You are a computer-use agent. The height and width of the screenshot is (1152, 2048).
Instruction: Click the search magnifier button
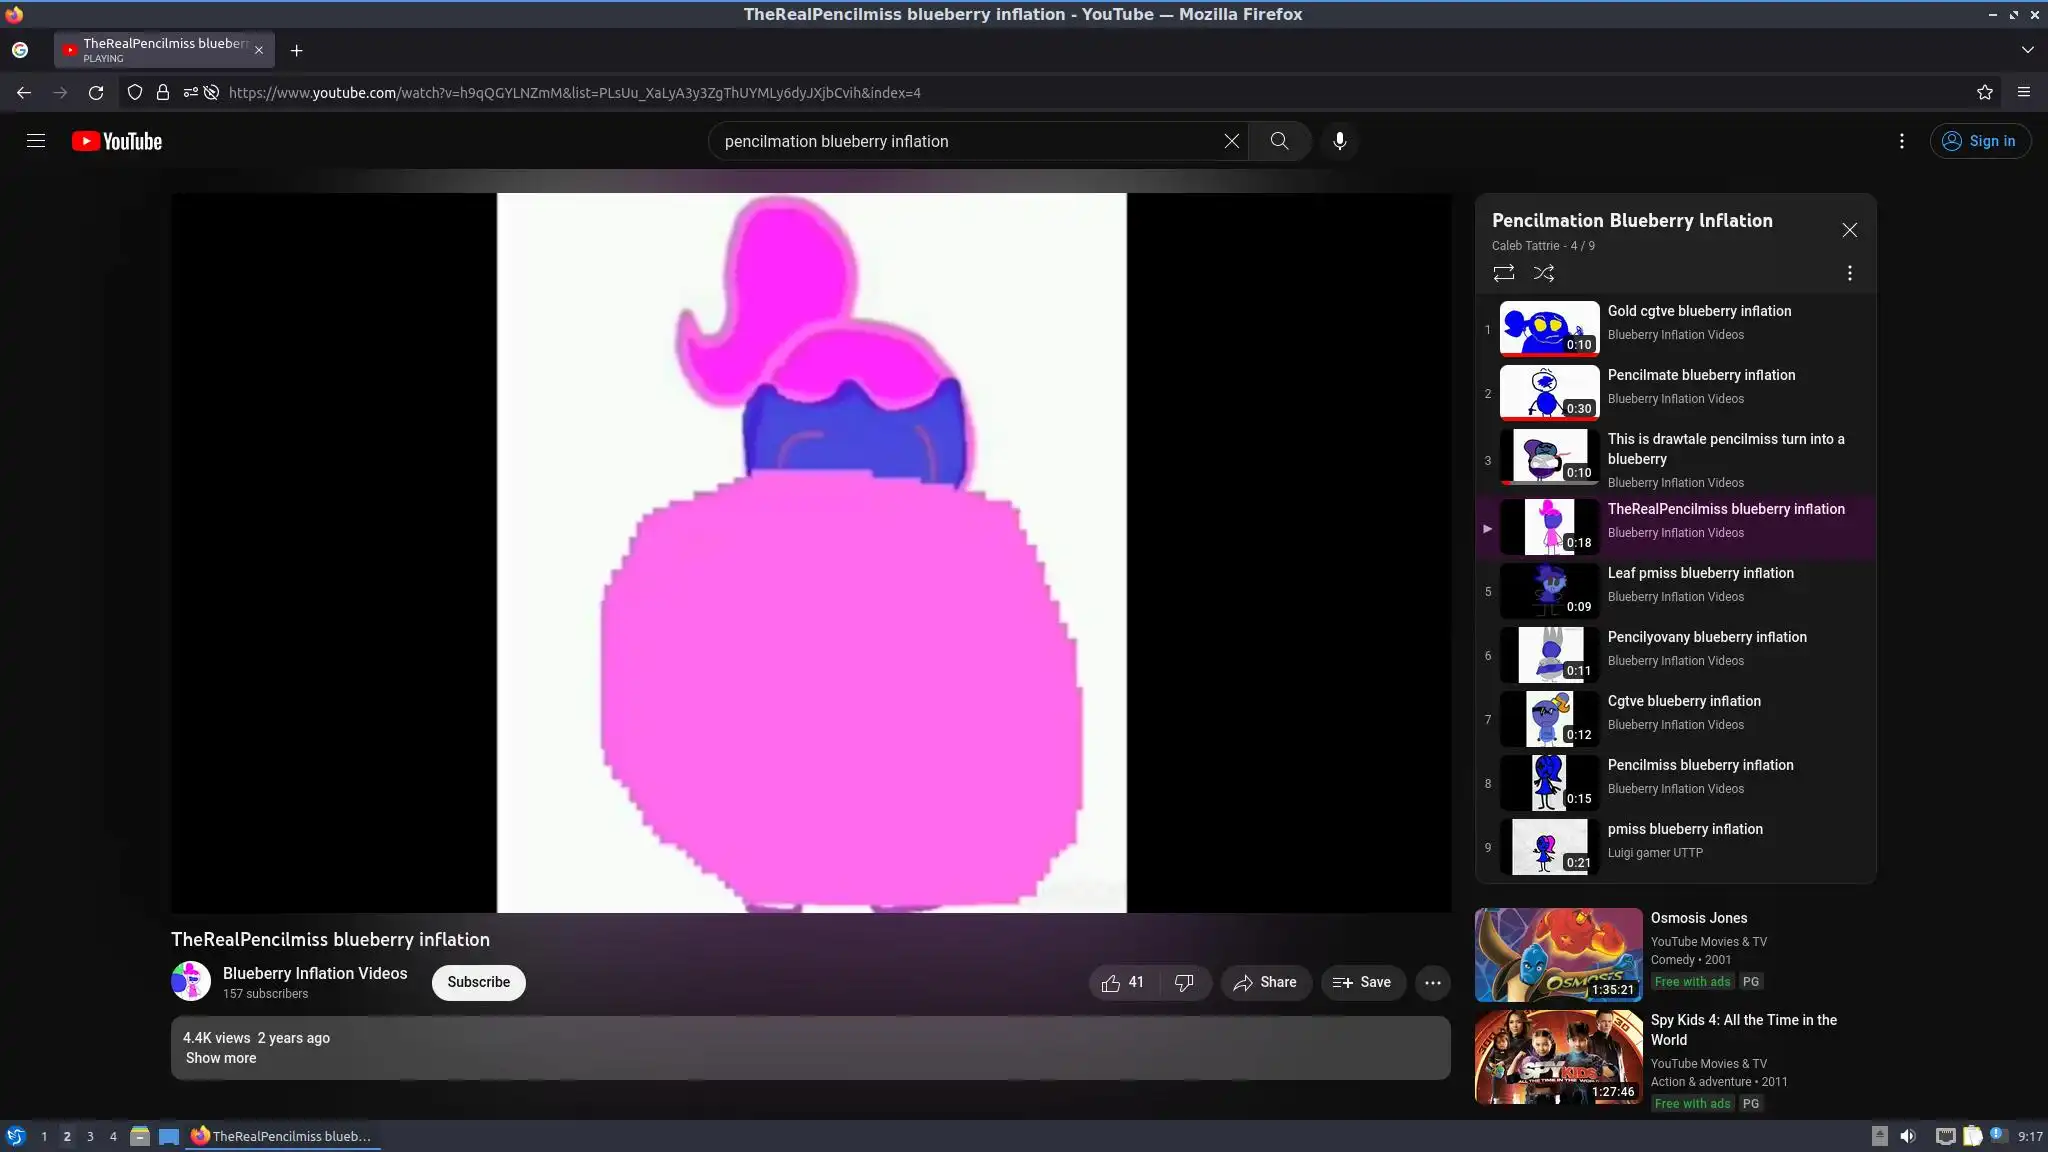coord(1279,141)
